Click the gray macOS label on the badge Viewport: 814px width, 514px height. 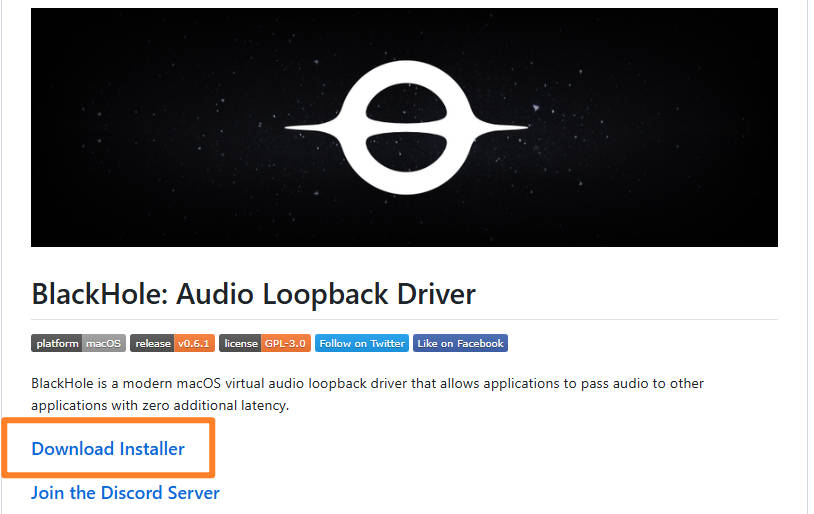pyautogui.click(x=103, y=343)
